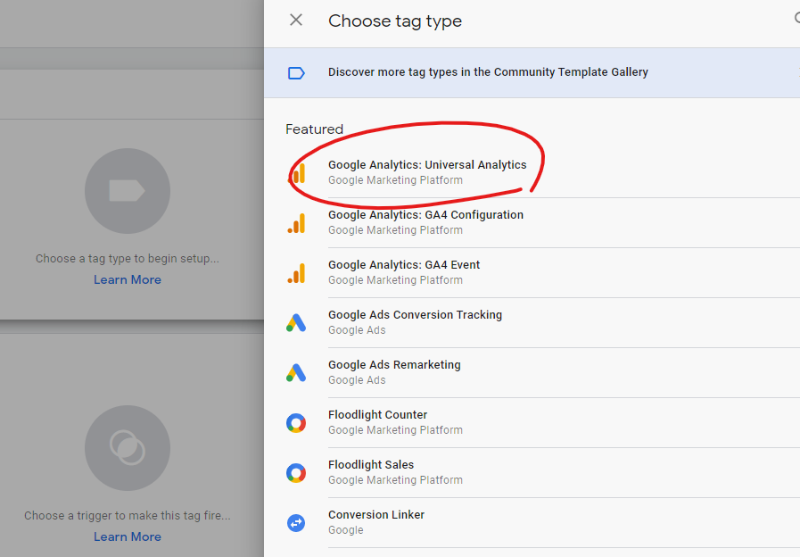
Task: Click the Choose tag type panel title
Action: click(x=395, y=21)
